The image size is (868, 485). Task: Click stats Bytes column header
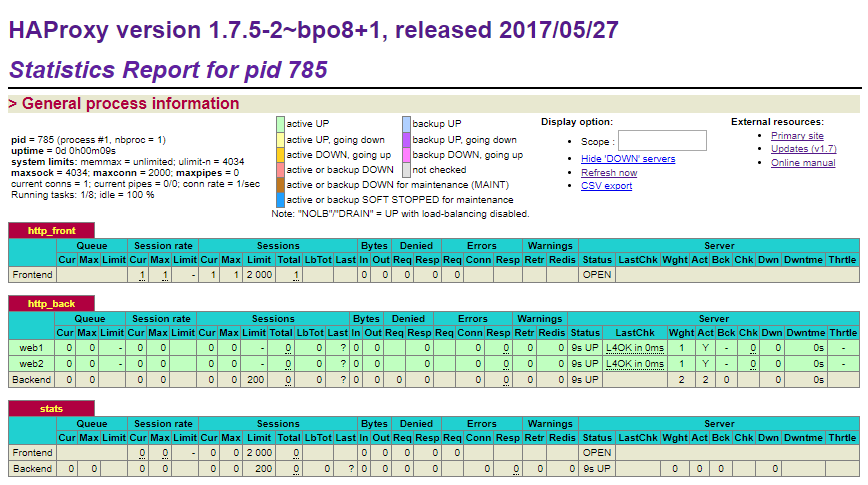(374, 424)
